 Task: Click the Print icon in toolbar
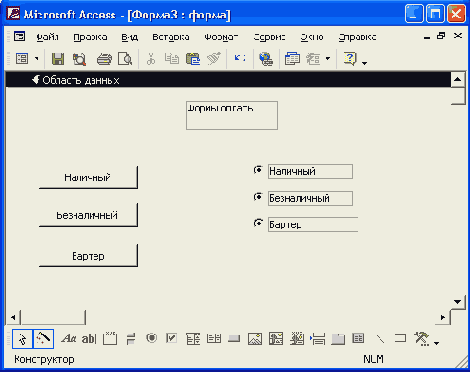[x=104, y=59]
